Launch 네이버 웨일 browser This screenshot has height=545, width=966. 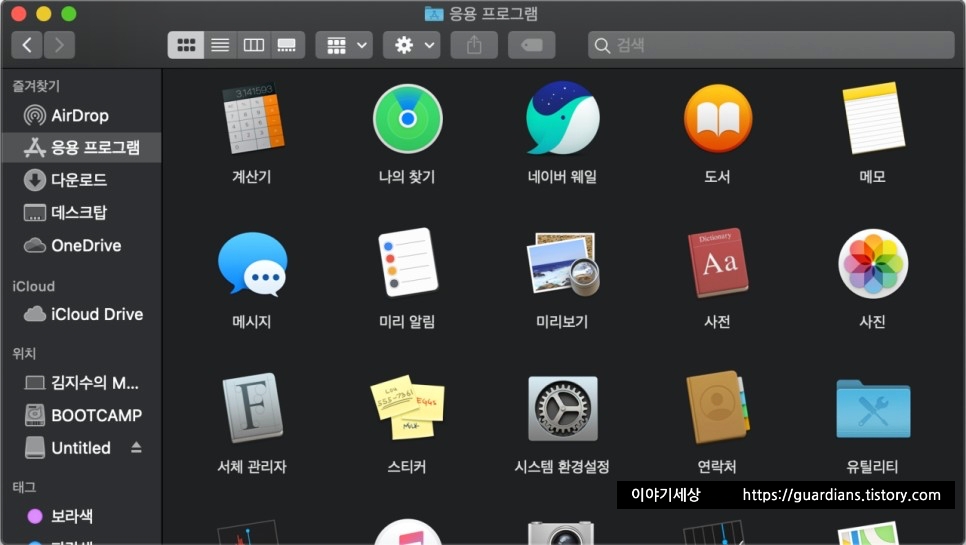click(x=562, y=118)
